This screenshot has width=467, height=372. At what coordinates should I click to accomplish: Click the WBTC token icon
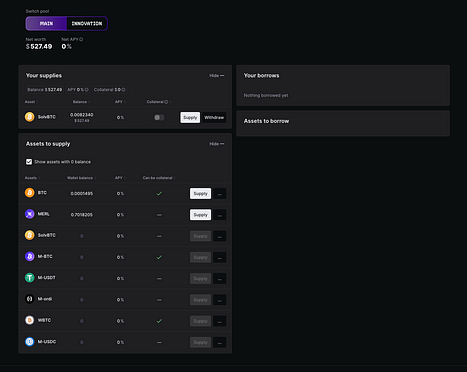[30, 320]
